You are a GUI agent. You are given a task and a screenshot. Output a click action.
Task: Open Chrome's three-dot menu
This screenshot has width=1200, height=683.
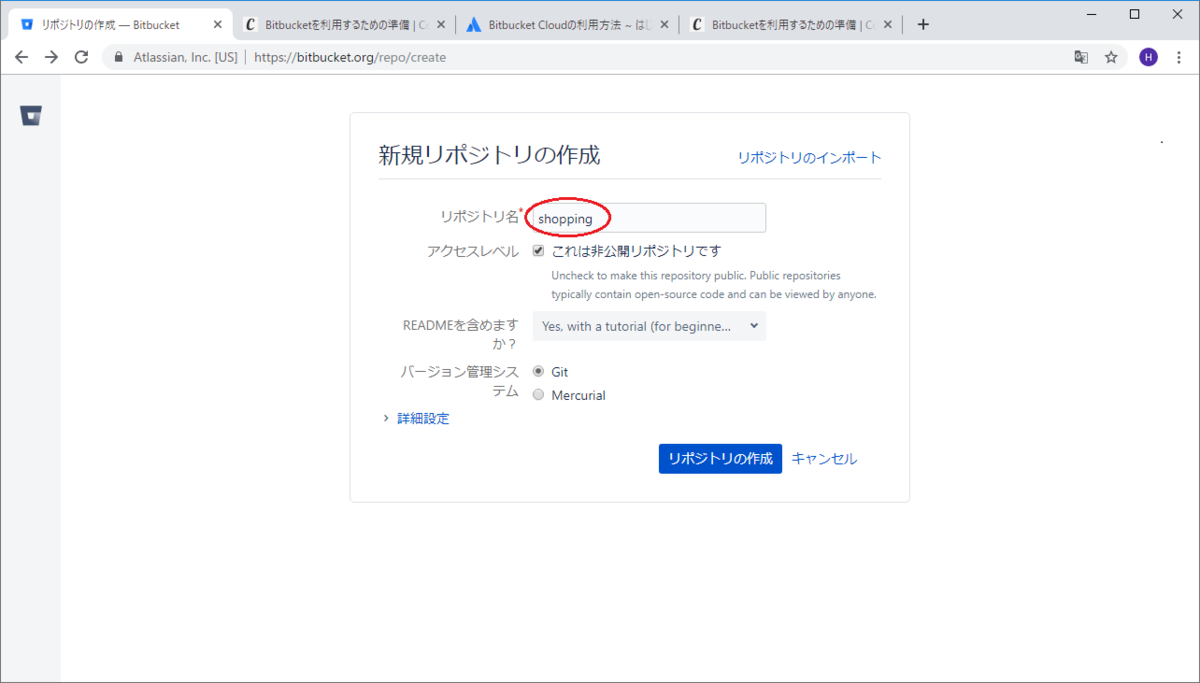pos(1180,57)
